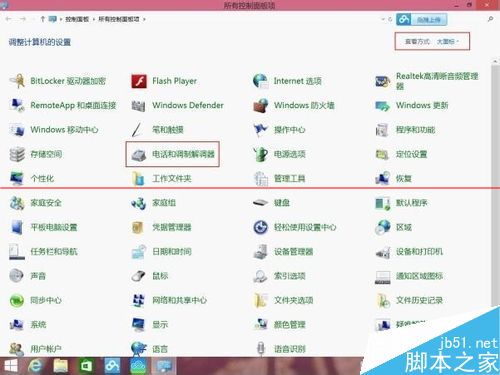Click 语音识别 link text
The height and width of the screenshot is (375, 500).
pyautogui.click(x=289, y=349)
